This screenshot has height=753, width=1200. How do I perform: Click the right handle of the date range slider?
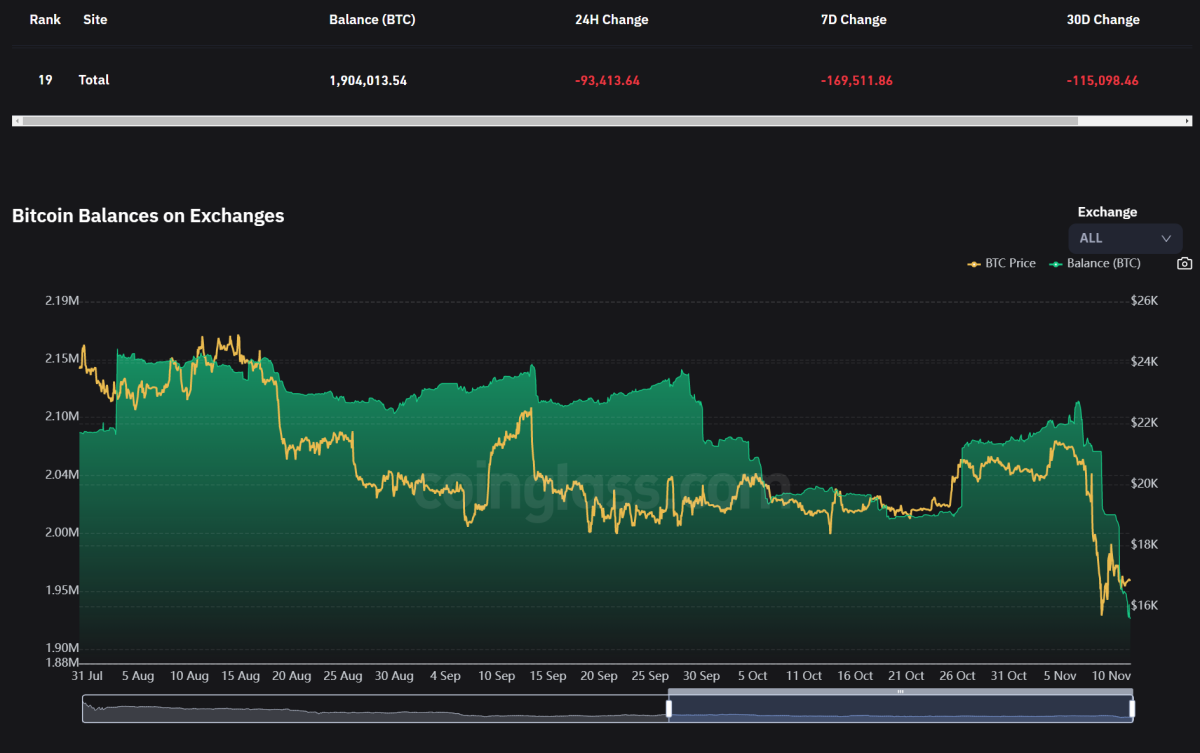click(1132, 709)
